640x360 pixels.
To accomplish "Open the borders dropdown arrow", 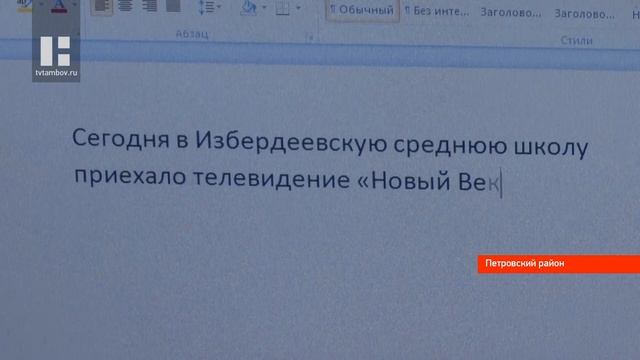I will tap(298, 8).
